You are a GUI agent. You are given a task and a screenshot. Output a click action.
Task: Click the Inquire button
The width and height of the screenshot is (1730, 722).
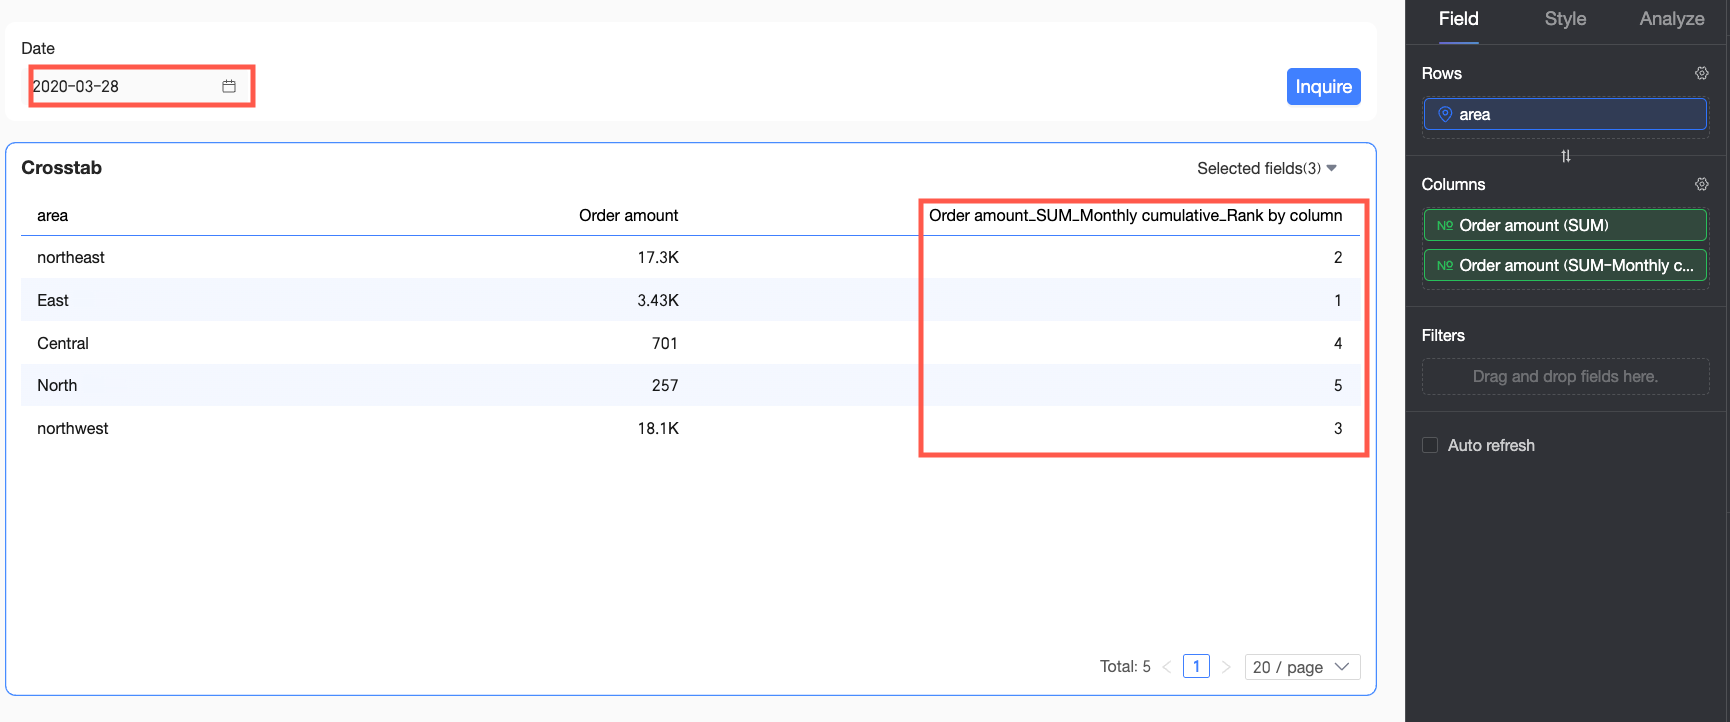[1323, 86]
